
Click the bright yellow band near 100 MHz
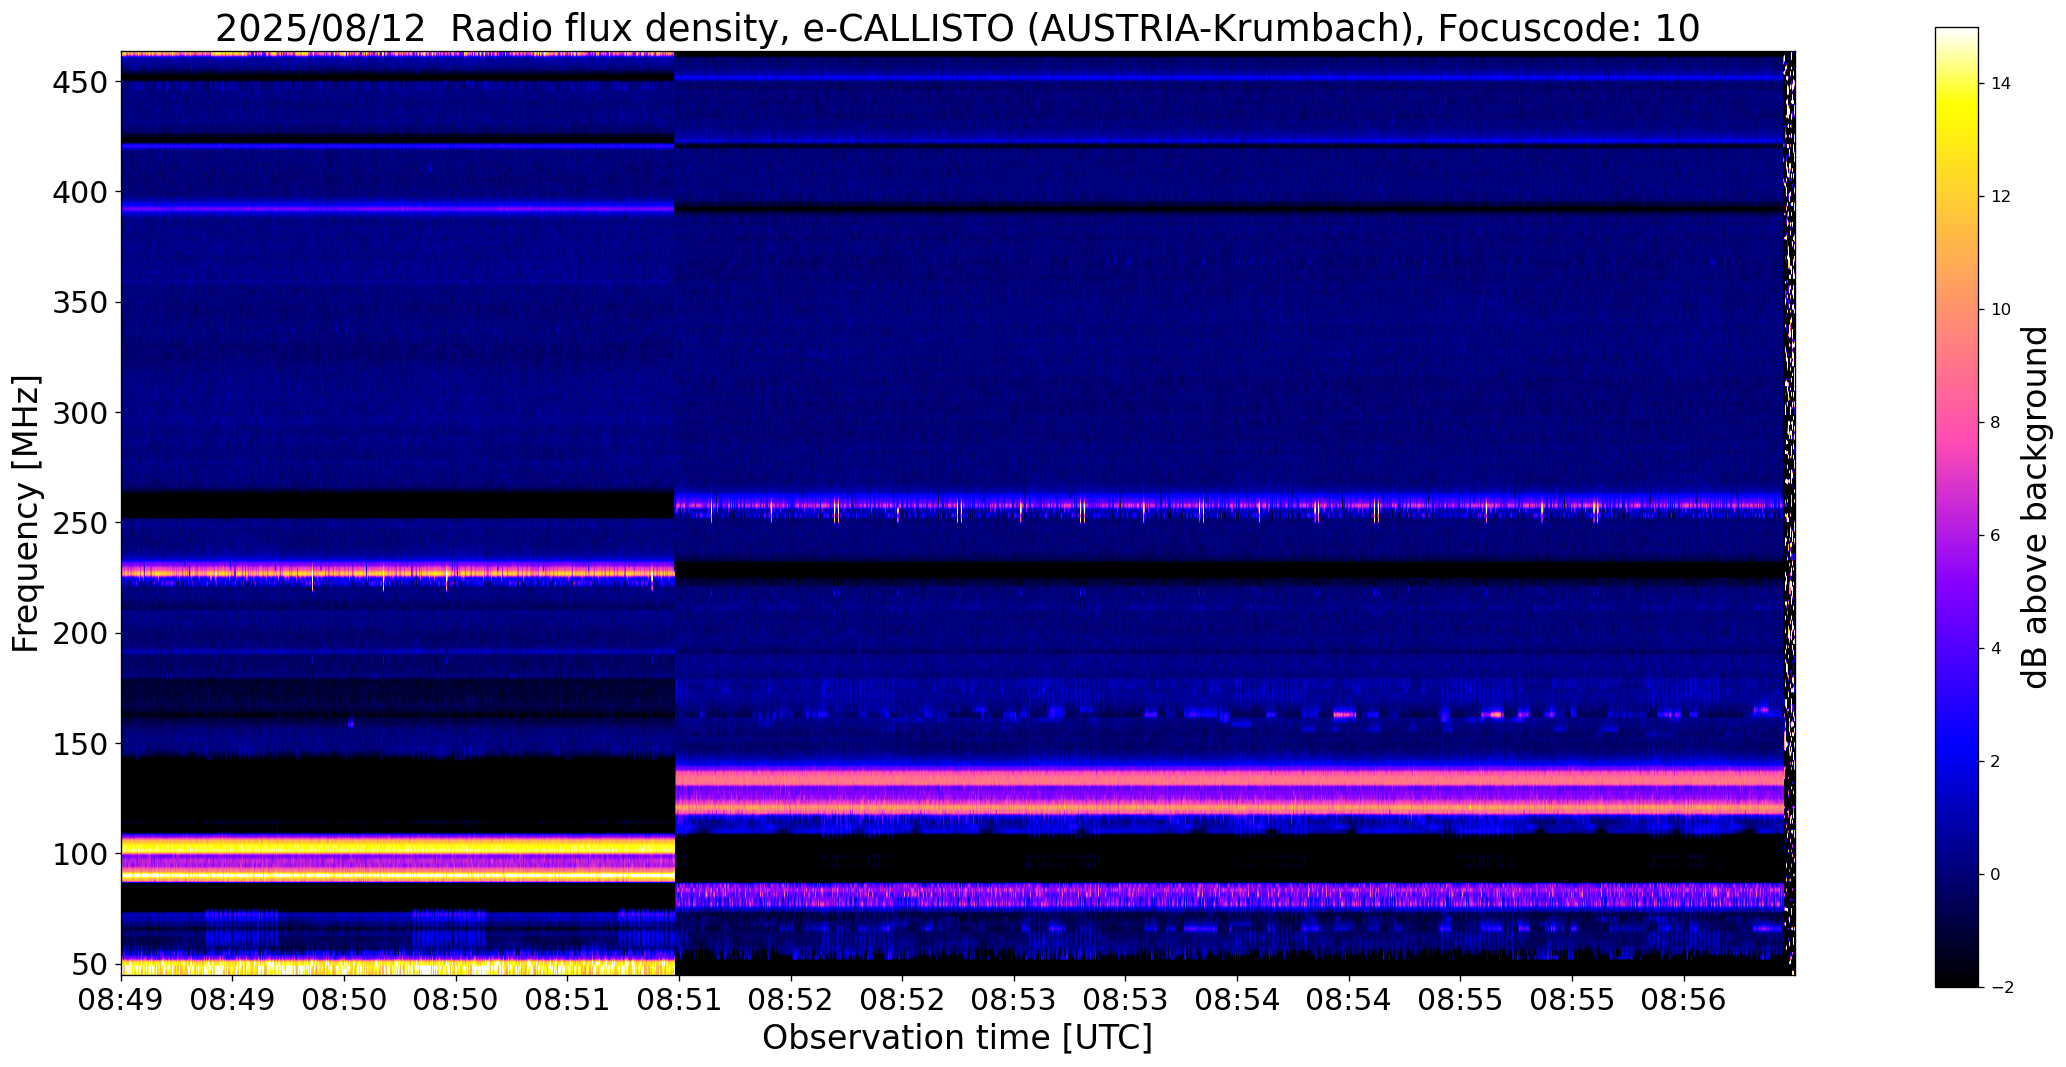(398, 846)
